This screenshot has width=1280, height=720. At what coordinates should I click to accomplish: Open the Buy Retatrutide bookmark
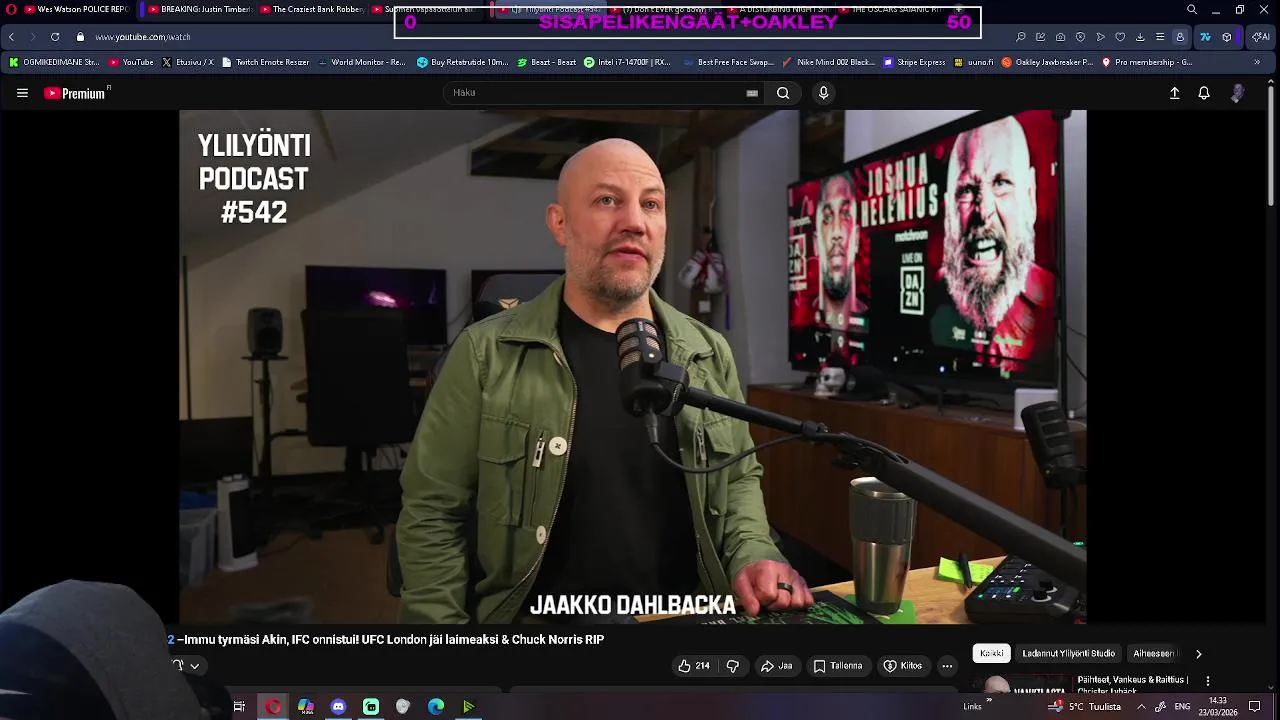tap(463, 62)
